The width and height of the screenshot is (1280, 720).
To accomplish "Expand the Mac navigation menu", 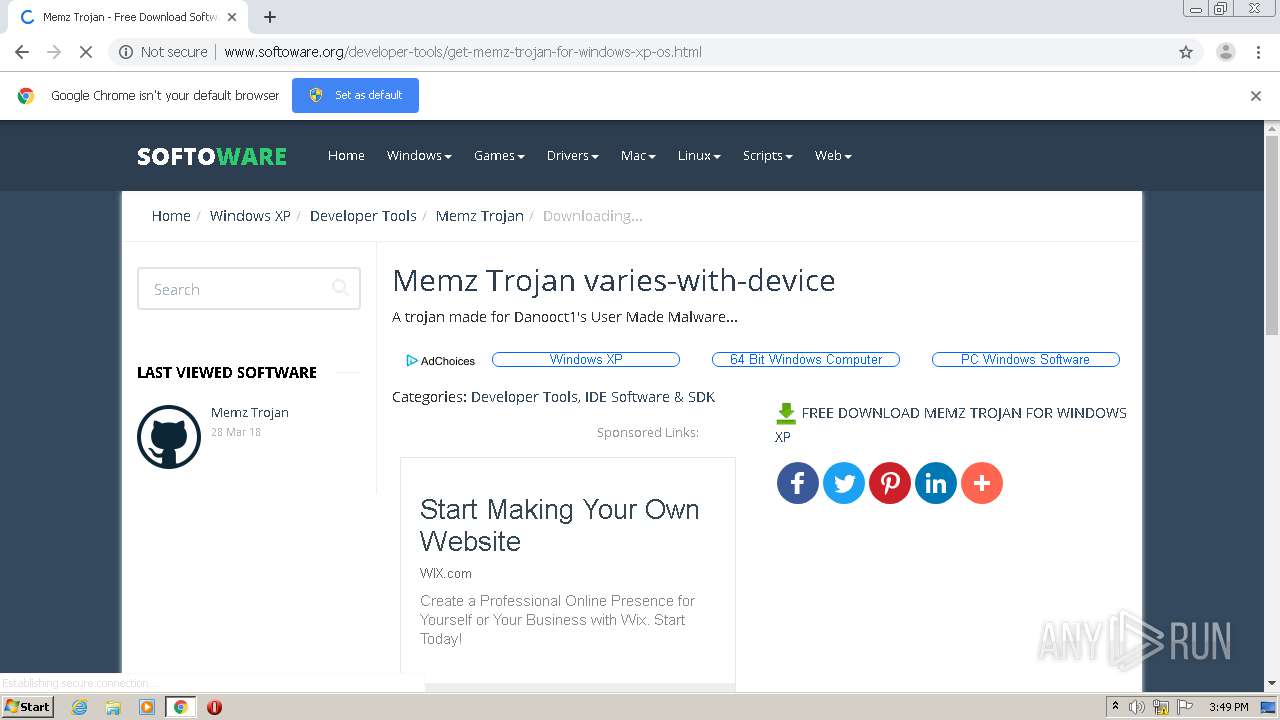I will click(x=638, y=155).
